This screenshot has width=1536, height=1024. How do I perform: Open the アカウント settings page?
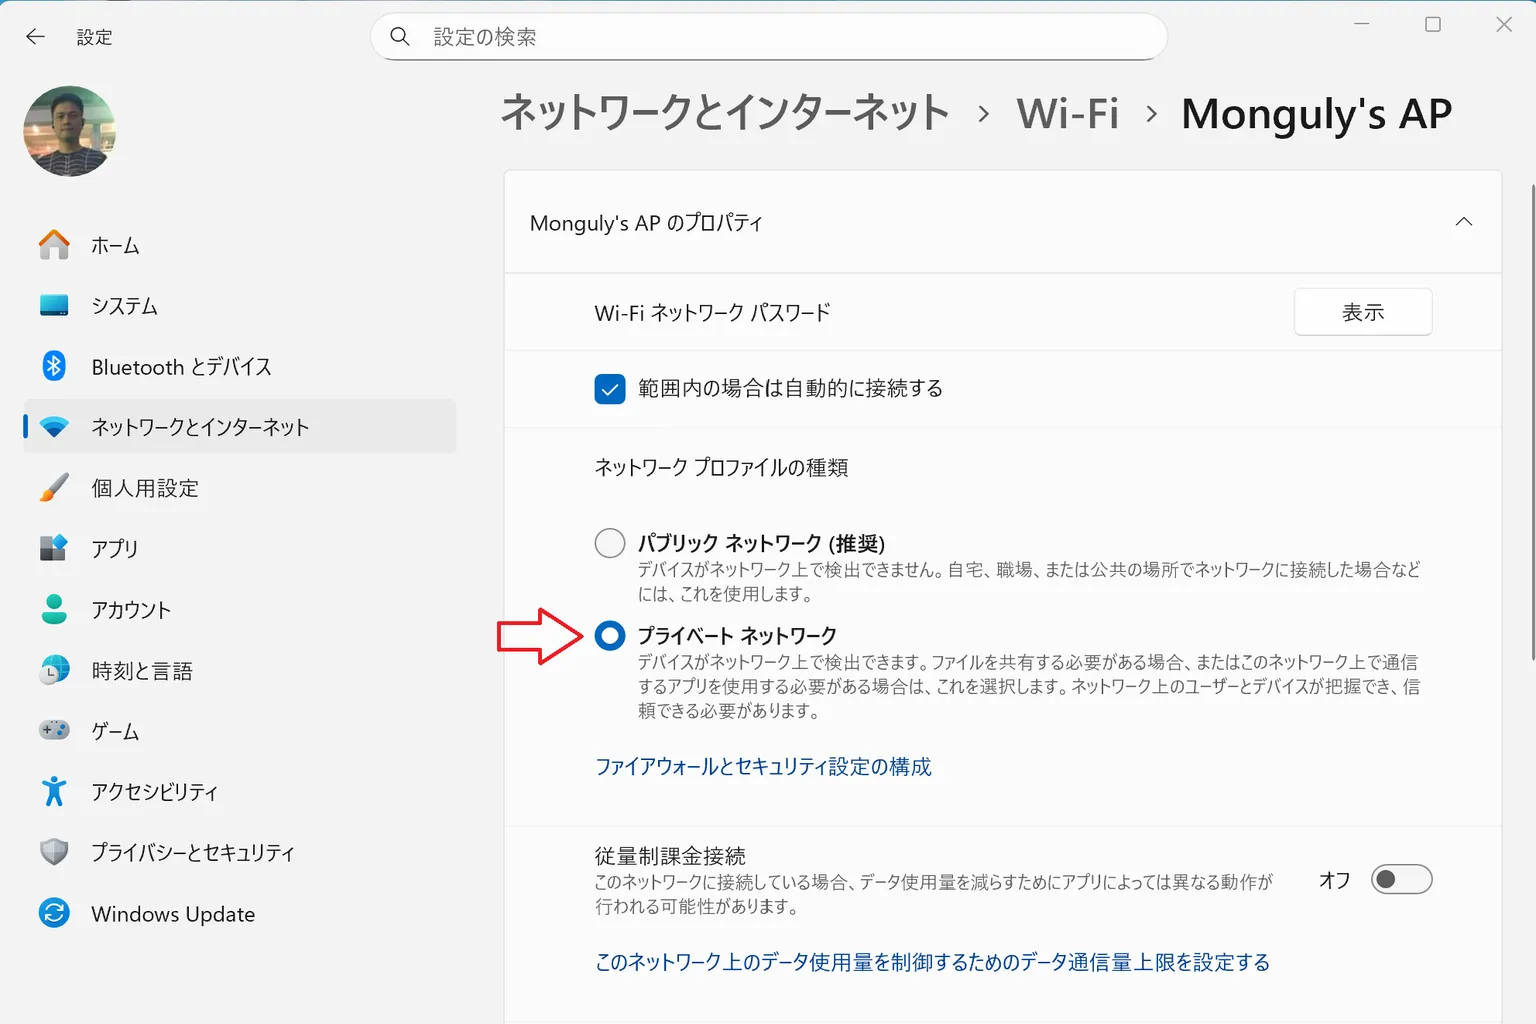(x=240, y=609)
